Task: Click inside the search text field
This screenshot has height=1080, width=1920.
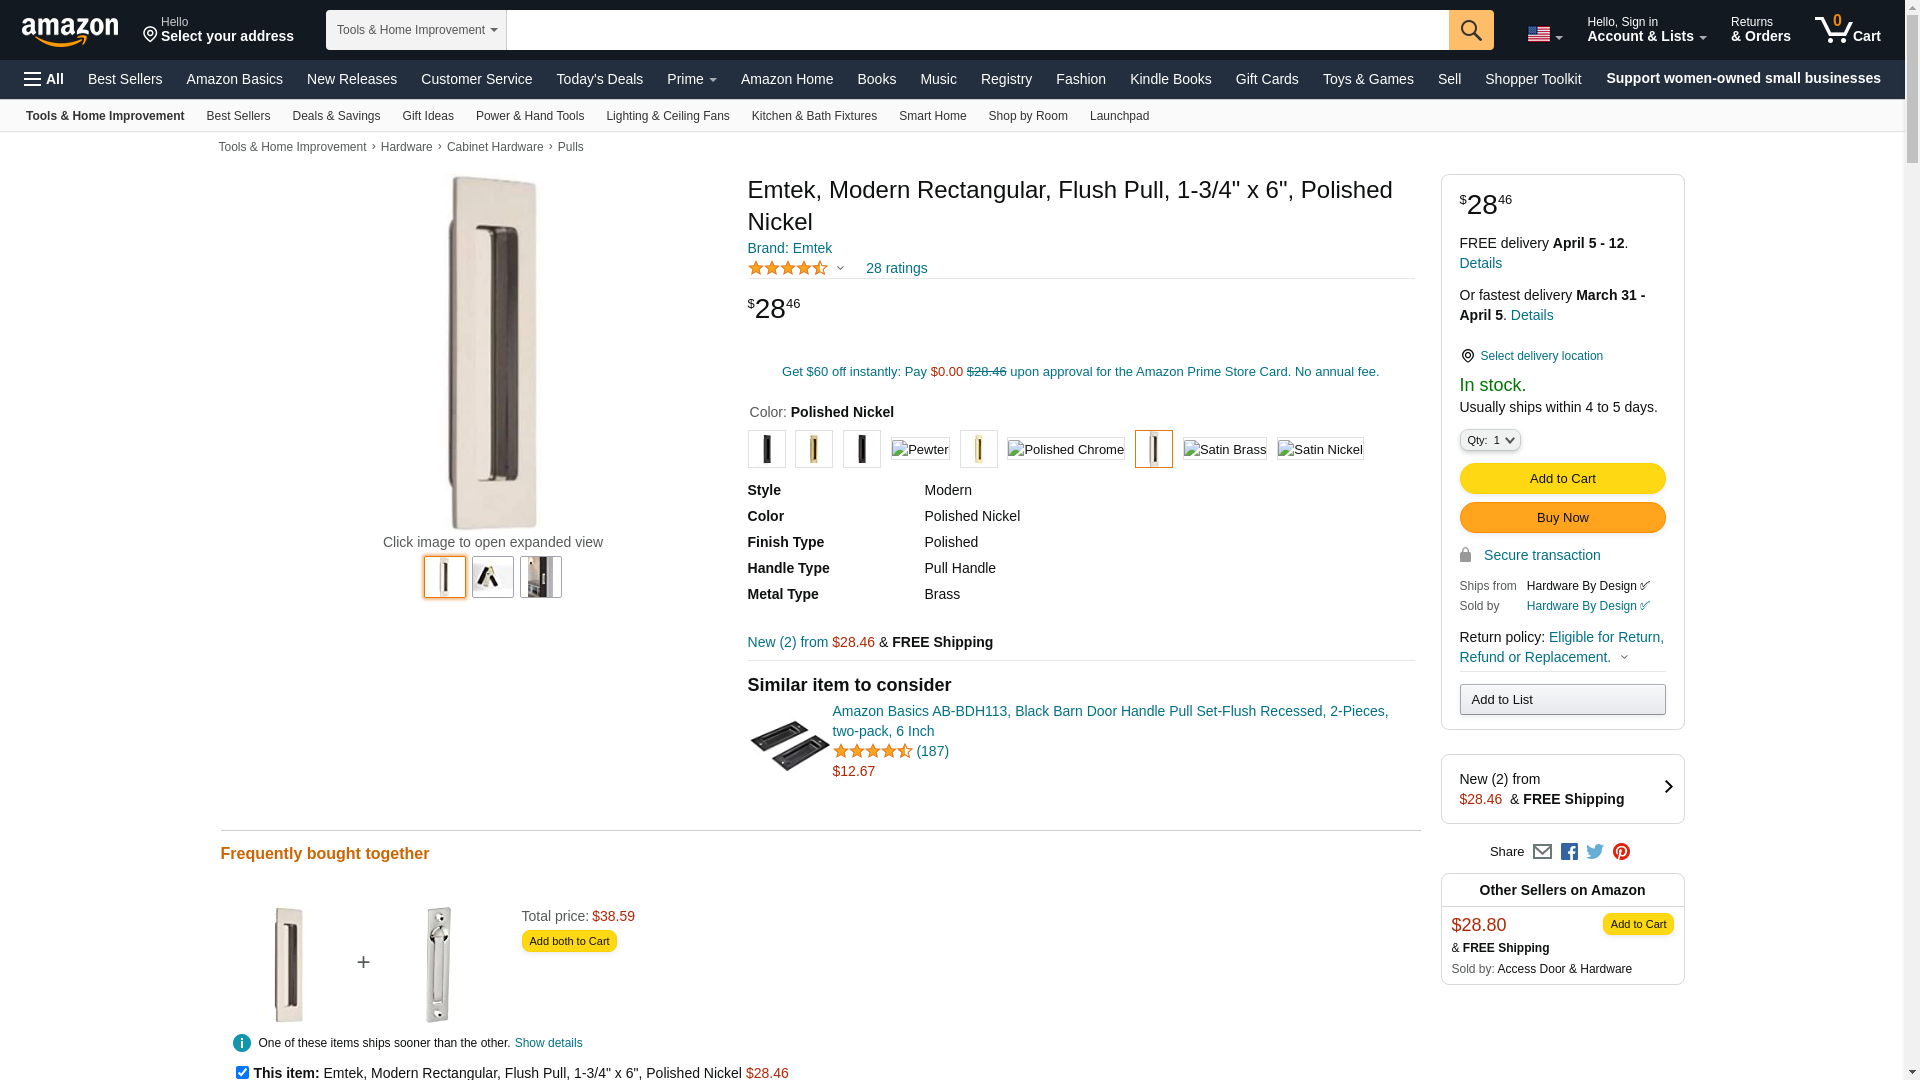Action: (x=977, y=30)
